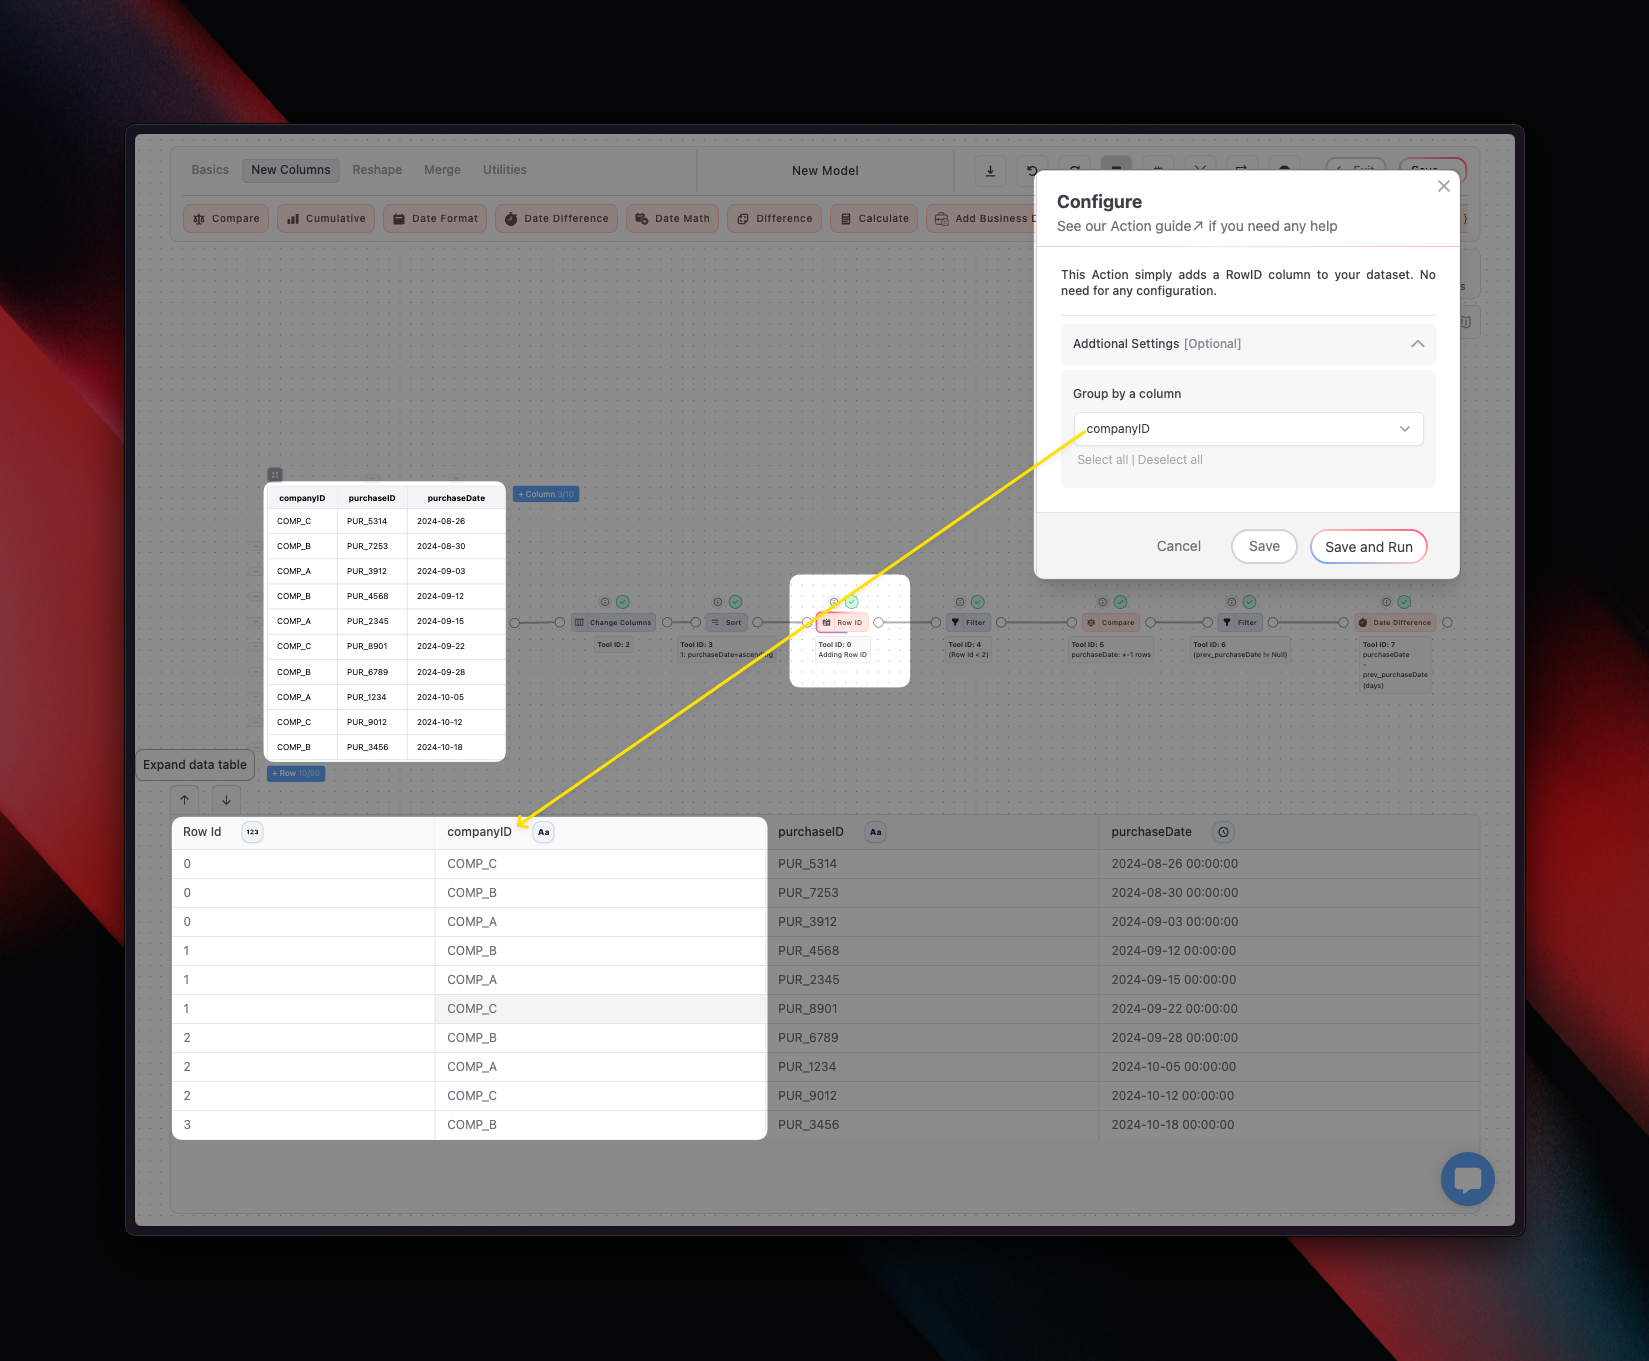The height and width of the screenshot is (1361, 1649).
Task: Choose the Date Math action tool
Action: 672,218
